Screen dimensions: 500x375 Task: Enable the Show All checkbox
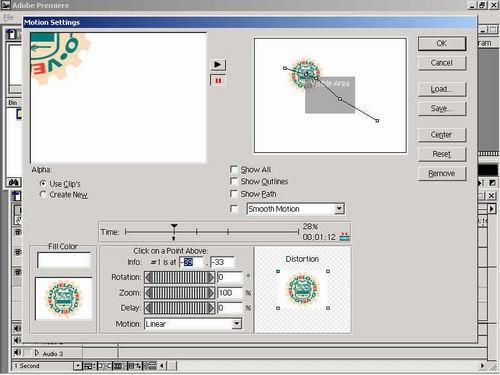click(234, 169)
